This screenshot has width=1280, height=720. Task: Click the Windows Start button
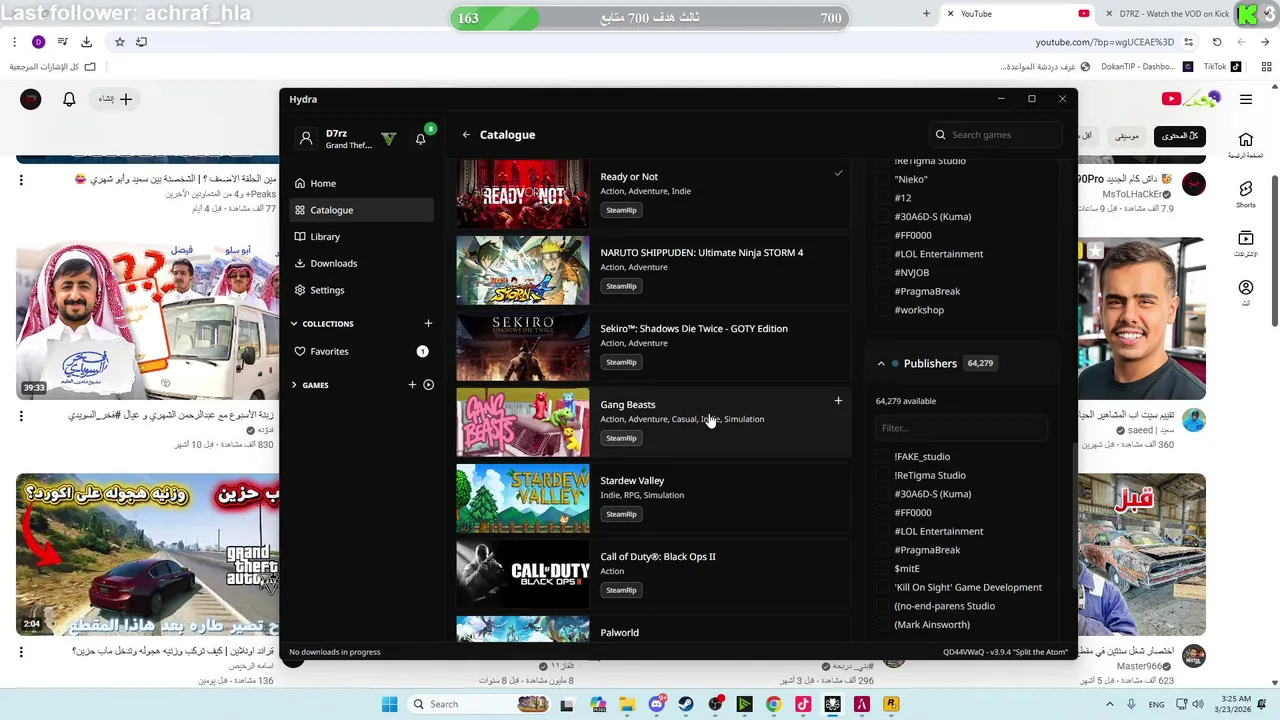(389, 704)
